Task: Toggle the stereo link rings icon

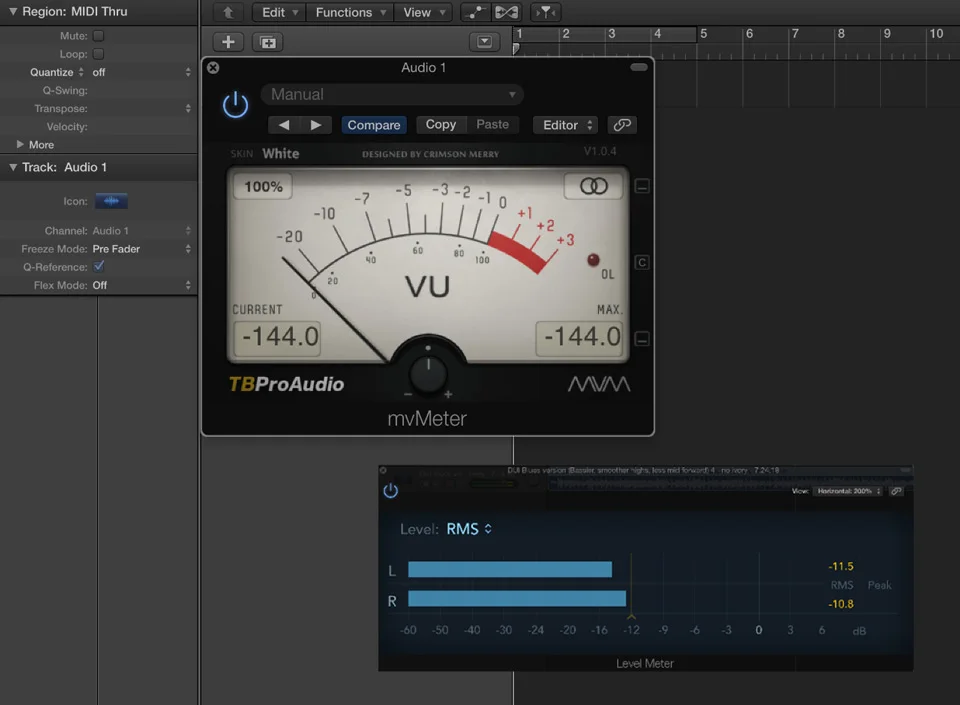Action: pos(593,186)
